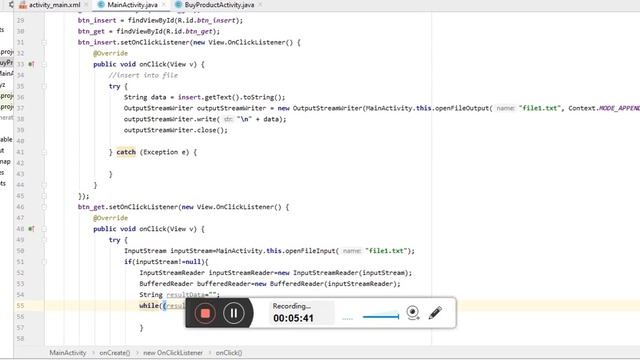Click "String data" declaration on line 36
The height and width of the screenshot is (360, 640).
point(145,97)
